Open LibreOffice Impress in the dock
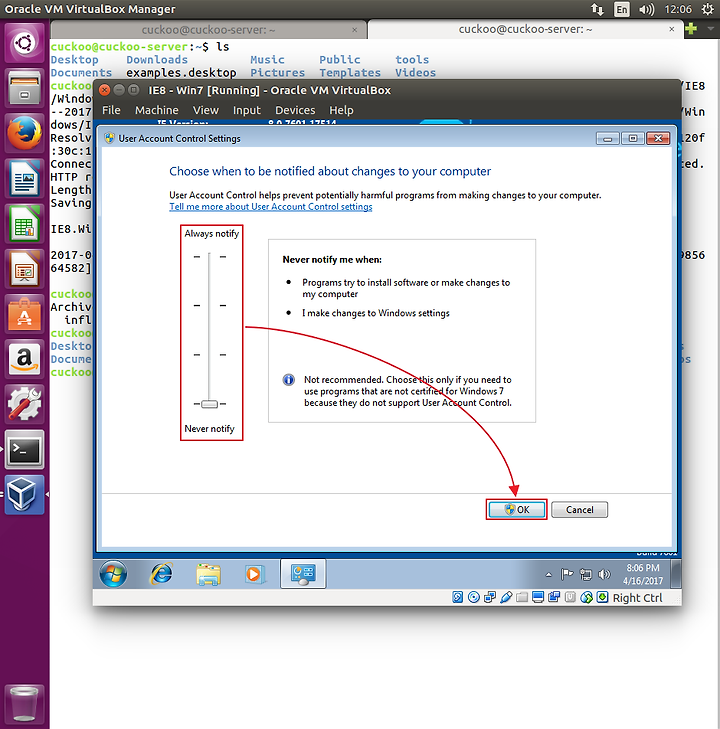Screen dimensions: 720x729 point(24,269)
